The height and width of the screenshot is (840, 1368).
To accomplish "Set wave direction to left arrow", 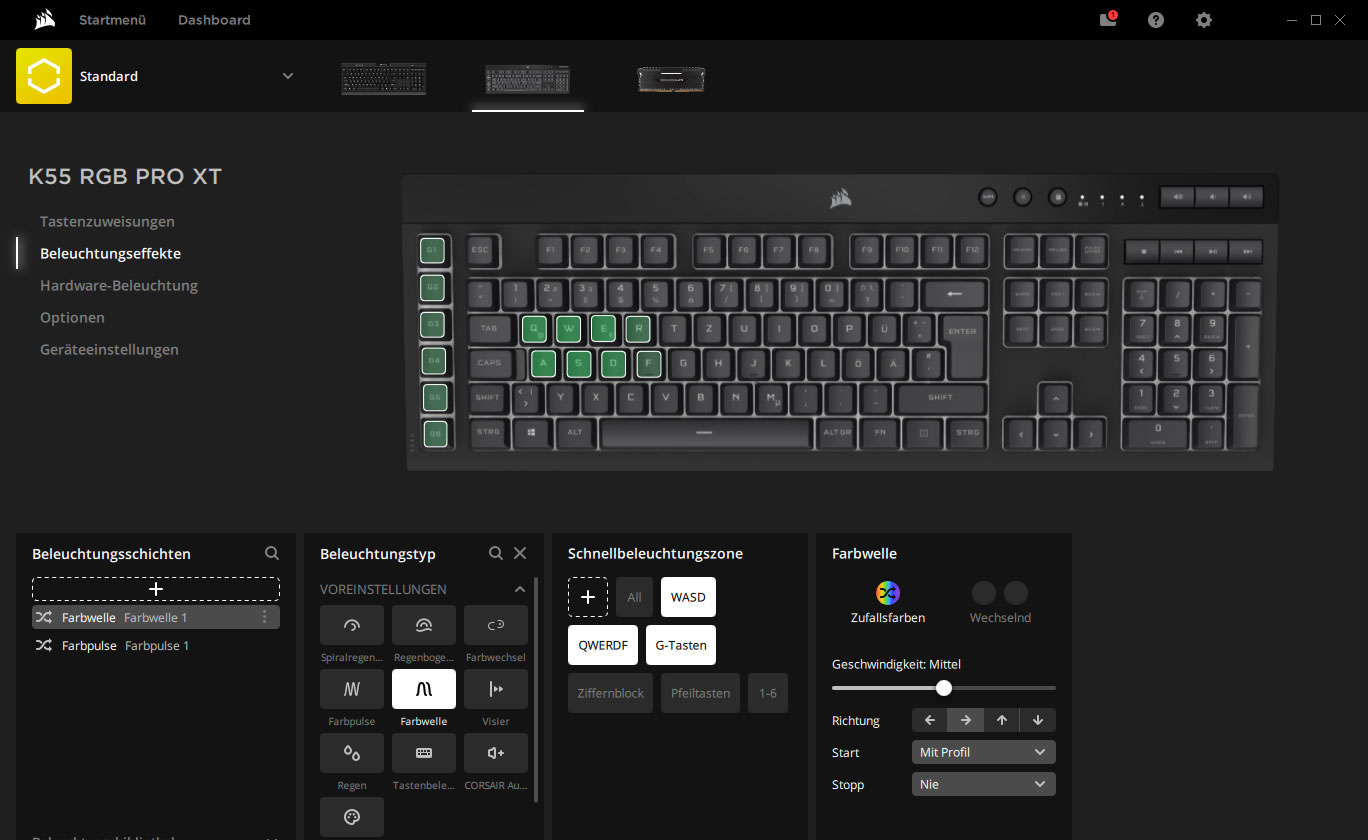I will coord(930,720).
